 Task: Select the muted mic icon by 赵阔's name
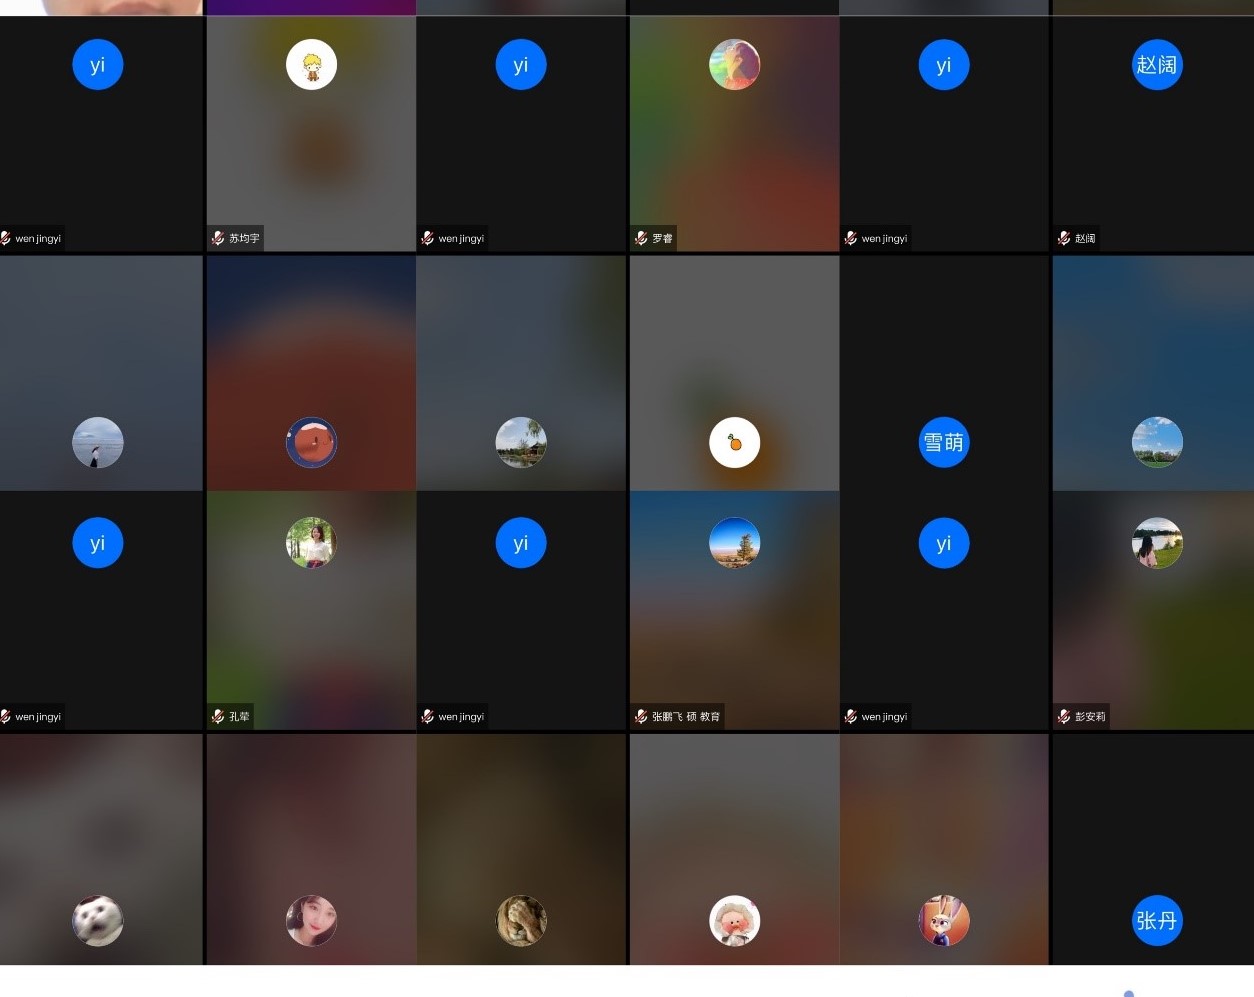pos(1064,238)
